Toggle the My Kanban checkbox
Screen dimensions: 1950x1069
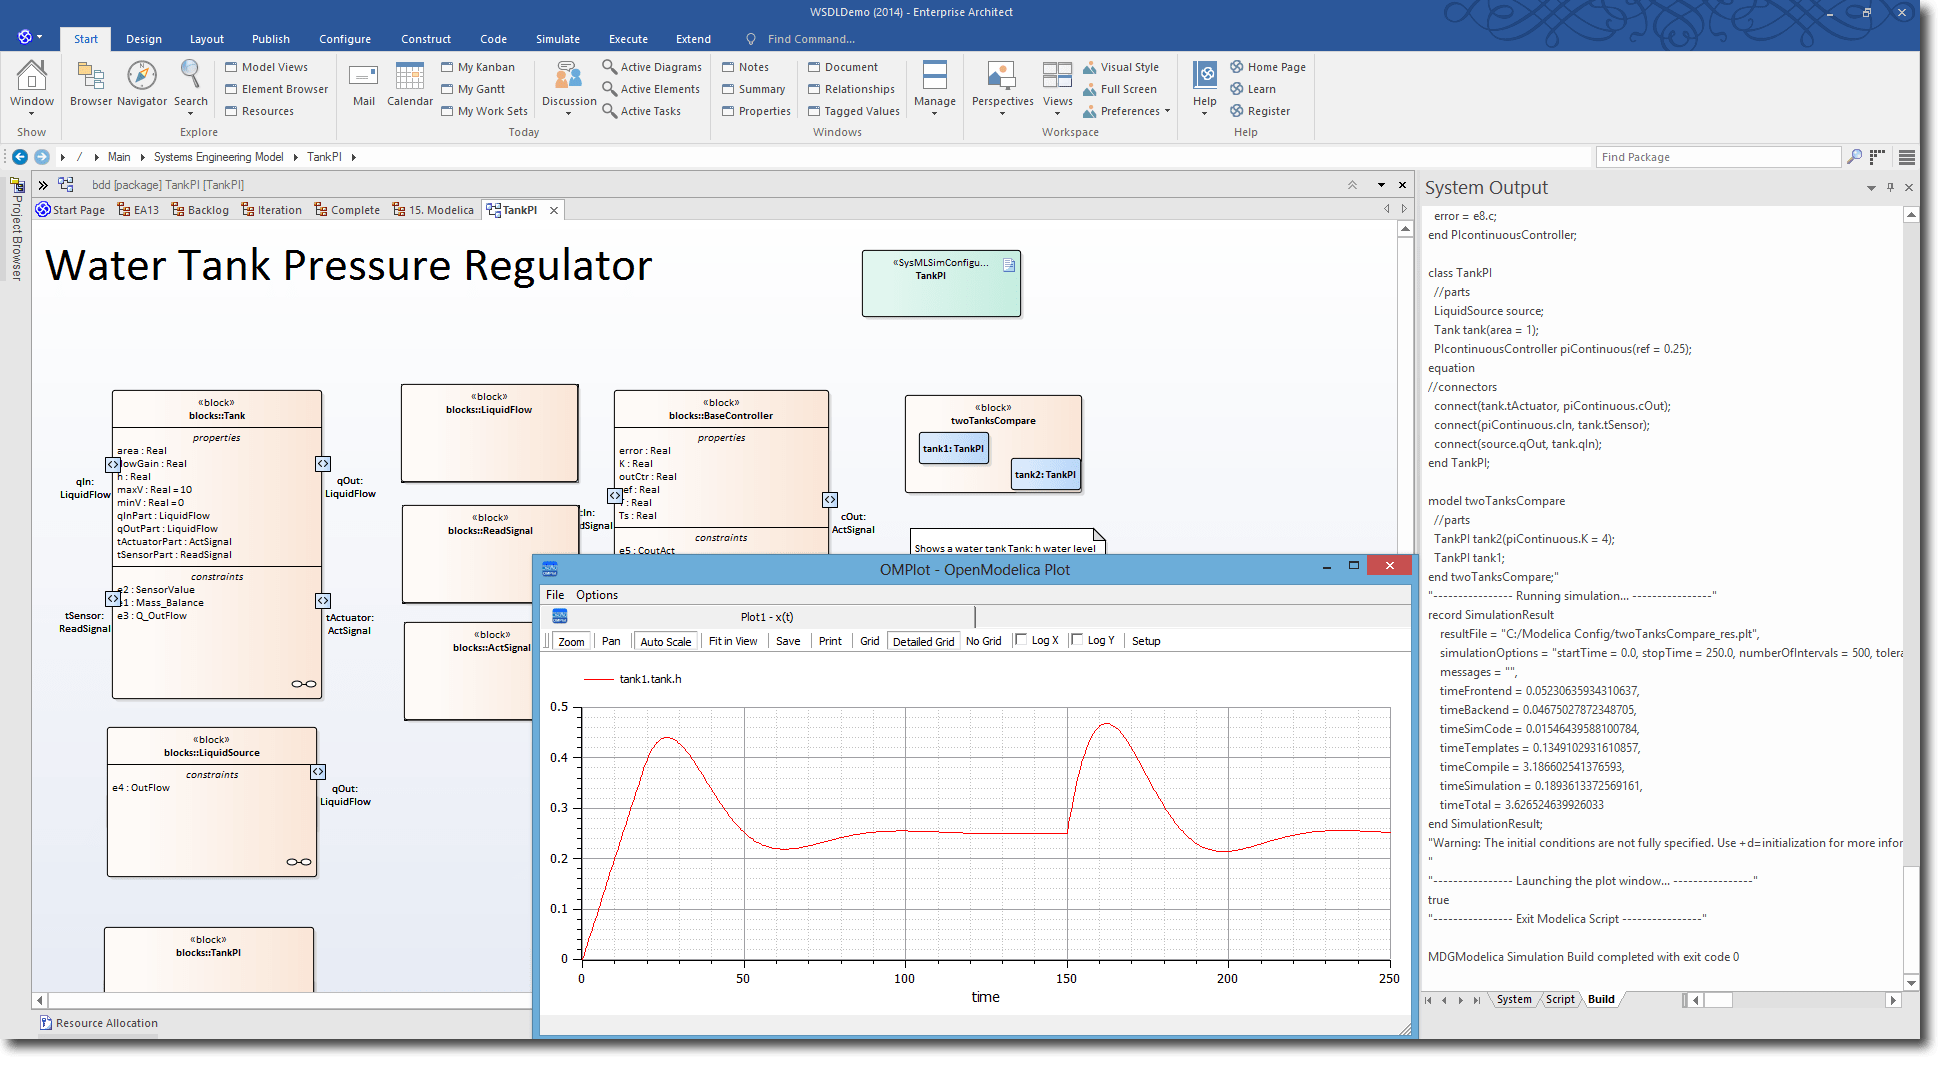(x=447, y=67)
